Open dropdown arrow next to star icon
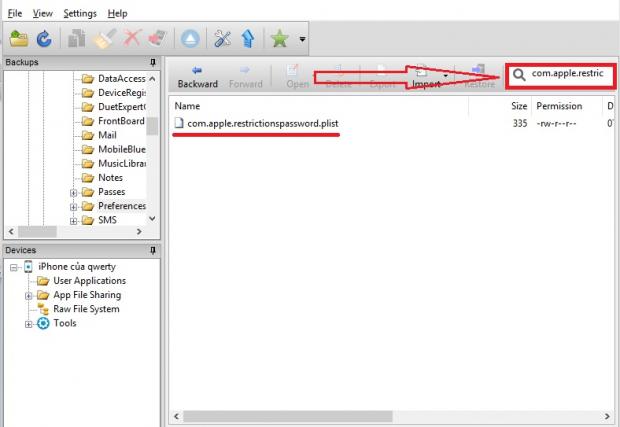This screenshot has width=620, height=427. (302, 40)
